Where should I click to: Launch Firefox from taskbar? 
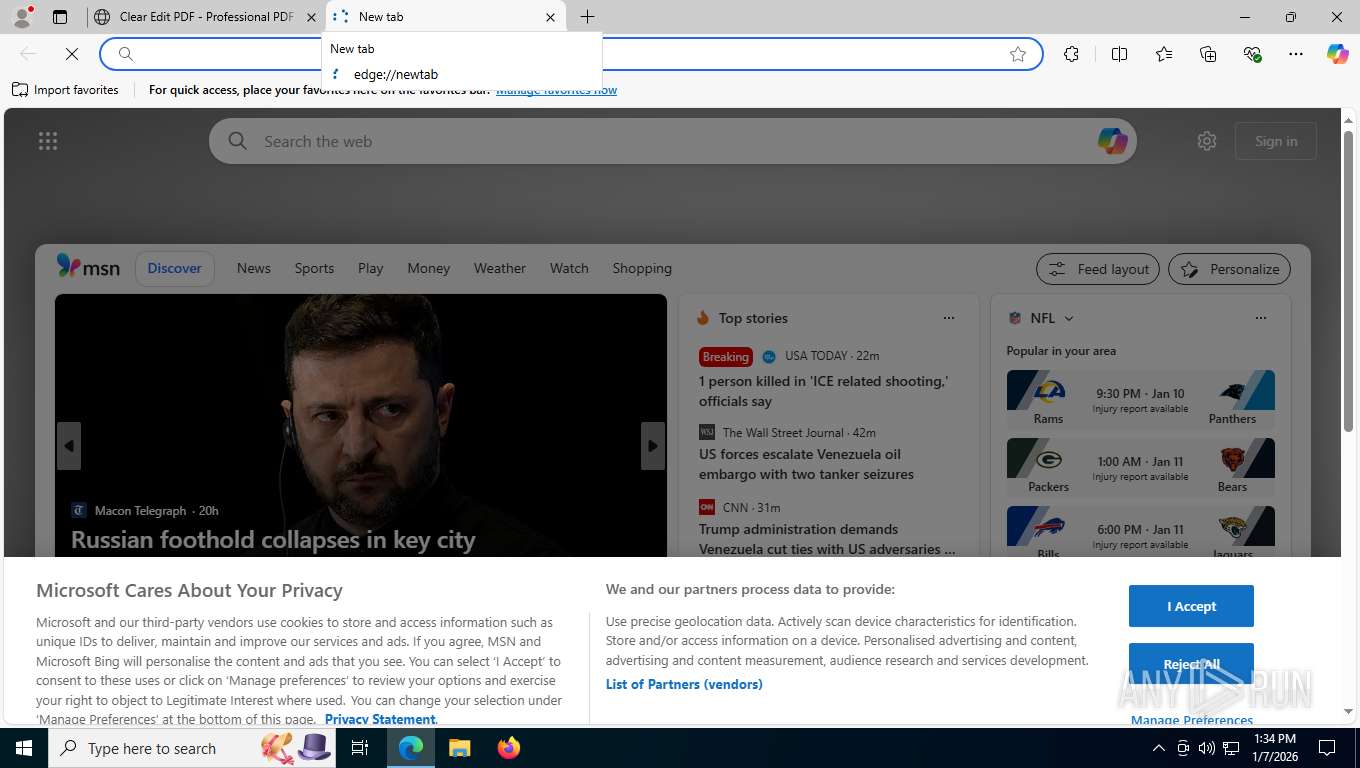509,748
